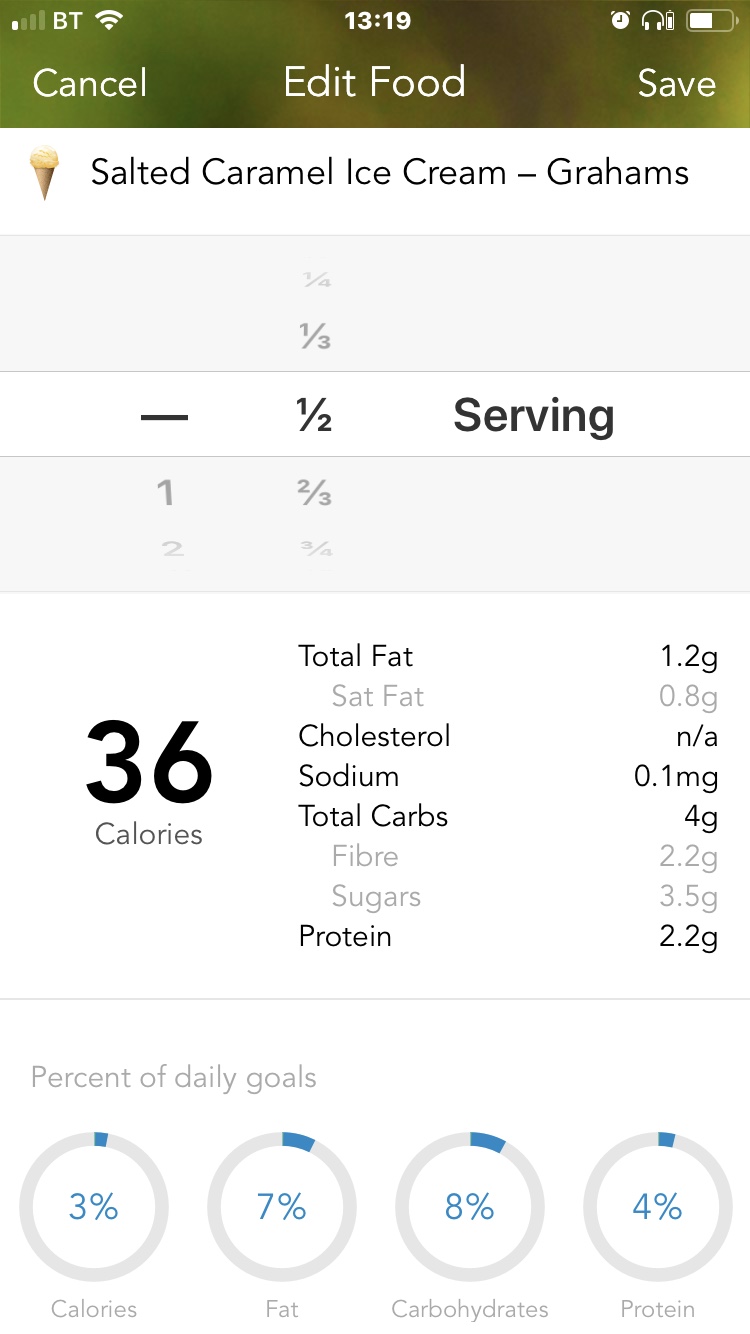Choose whole number 2 in picker
Viewport: 750px width, 1334px height.
[x=173, y=548]
